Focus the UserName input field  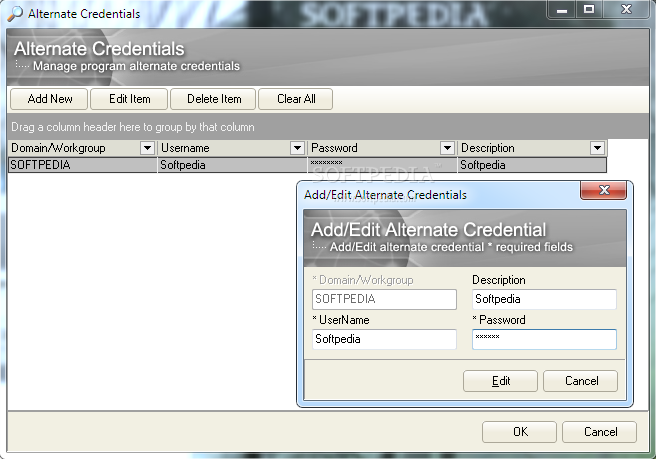(384, 339)
